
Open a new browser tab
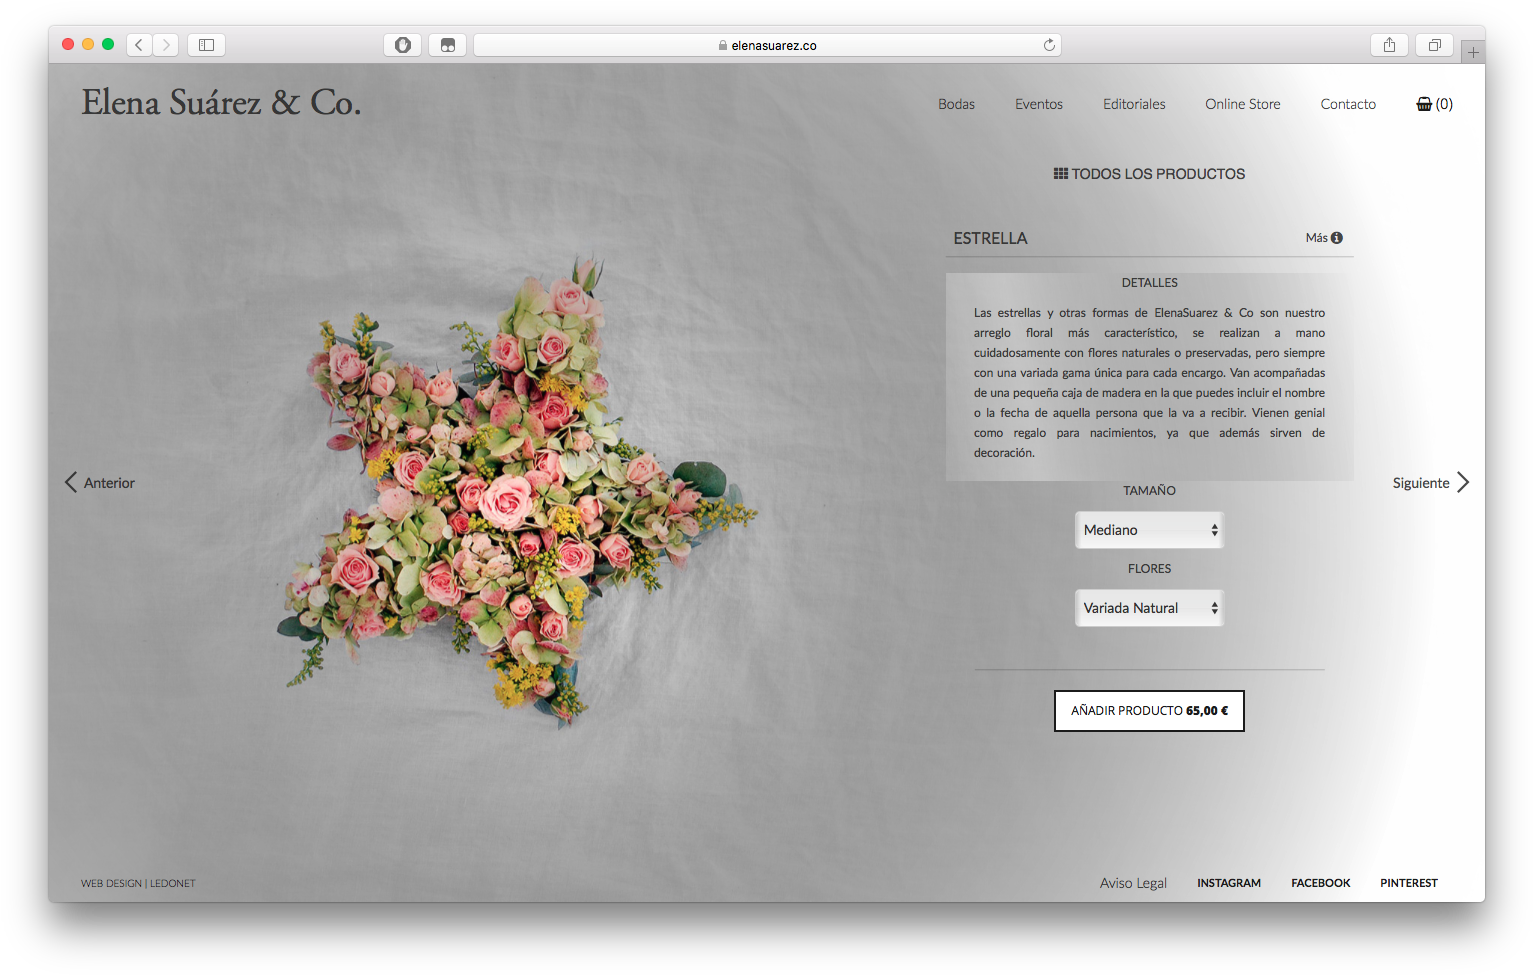[x=1473, y=51]
